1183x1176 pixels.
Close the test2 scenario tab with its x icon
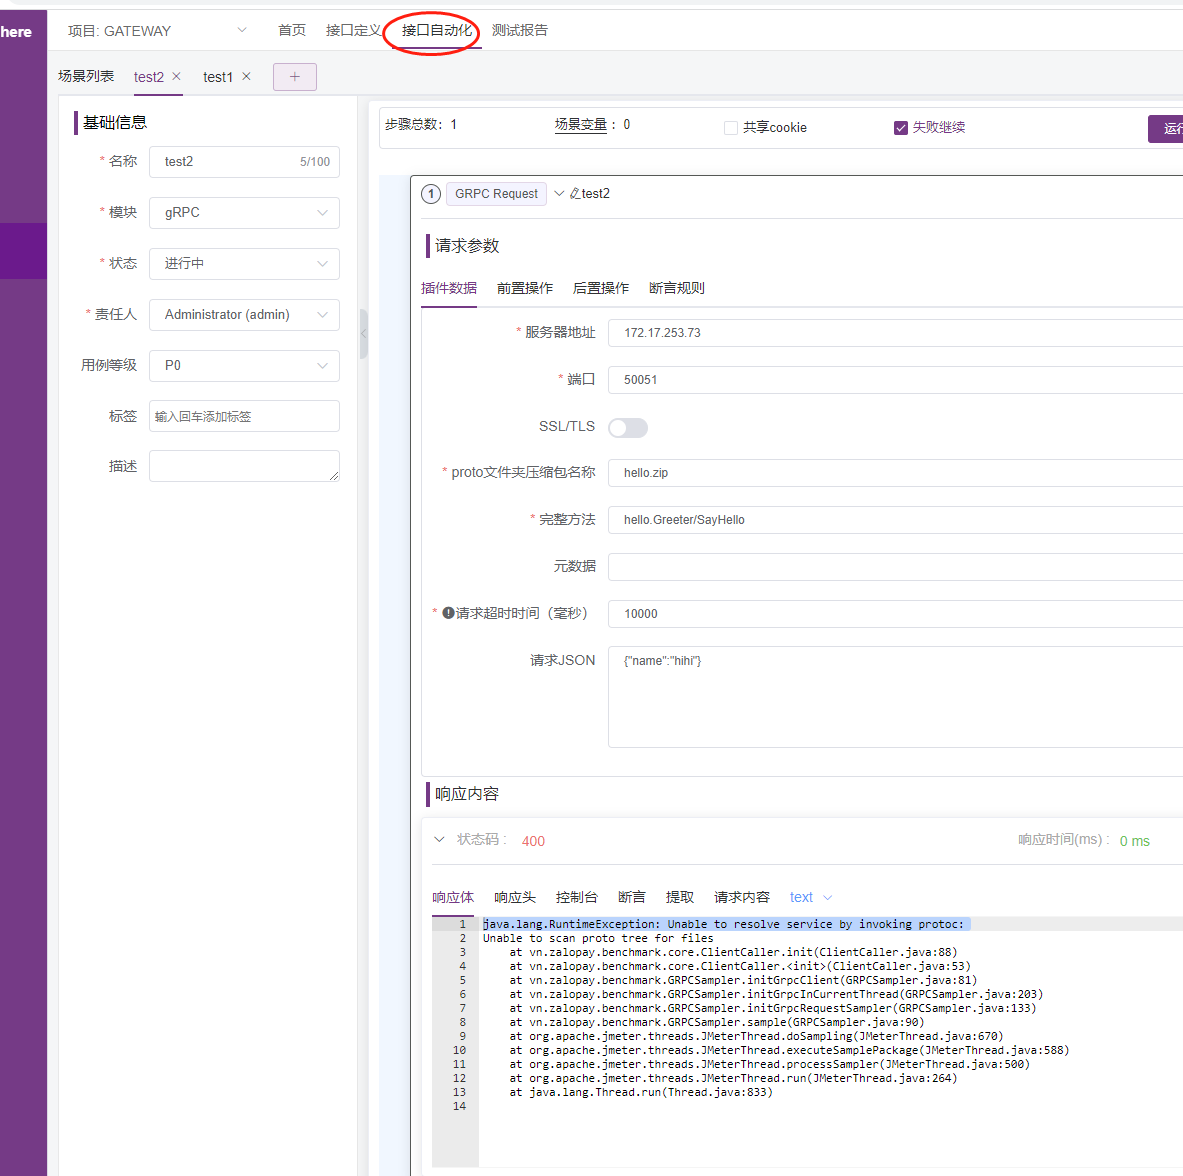176,76
